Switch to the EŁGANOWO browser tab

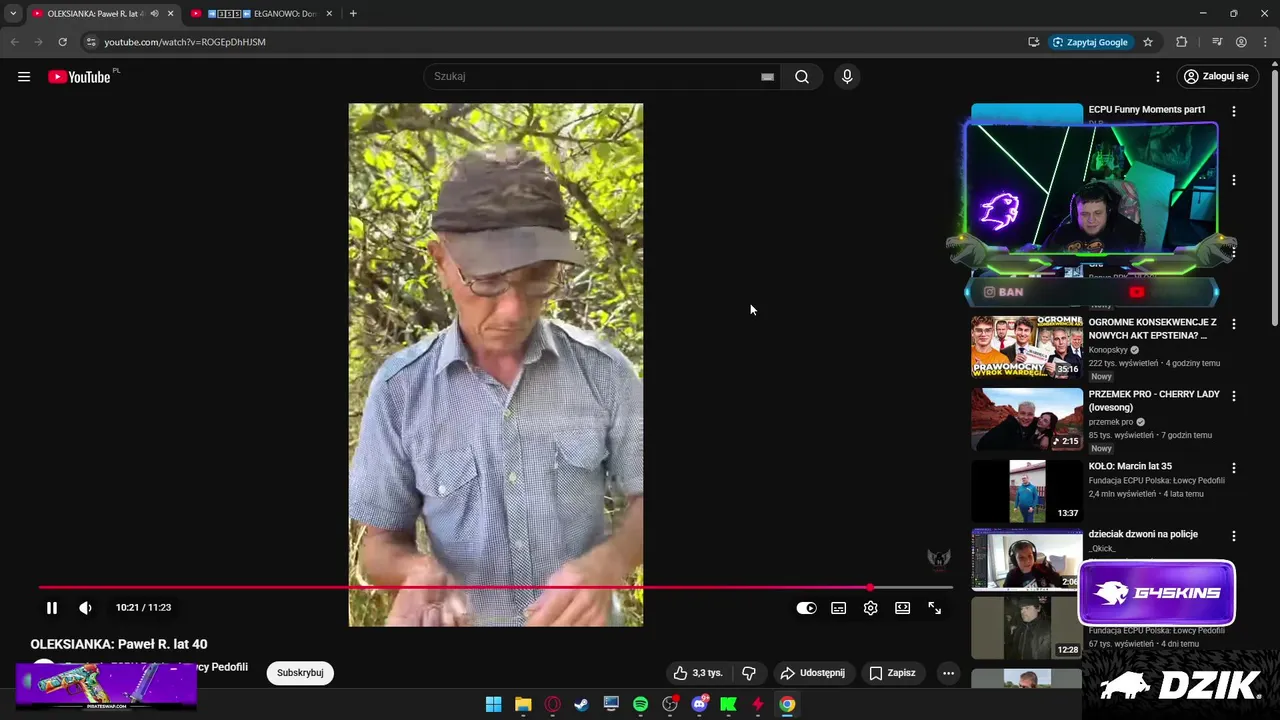(x=262, y=14)
